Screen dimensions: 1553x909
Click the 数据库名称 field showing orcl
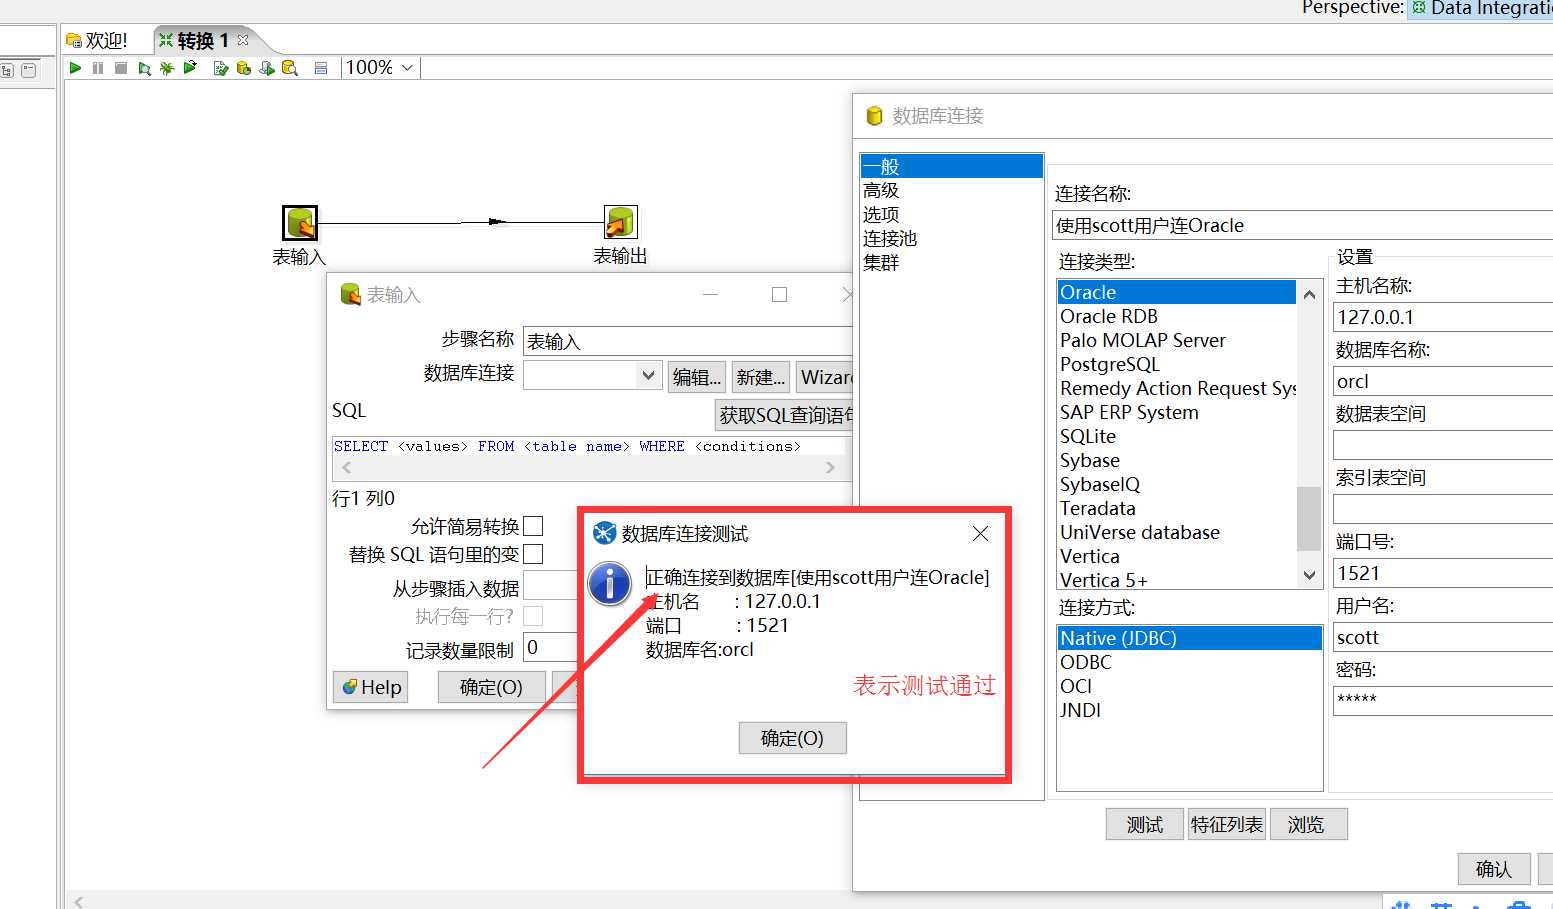pyautogui.click(x=1443, y=381)
